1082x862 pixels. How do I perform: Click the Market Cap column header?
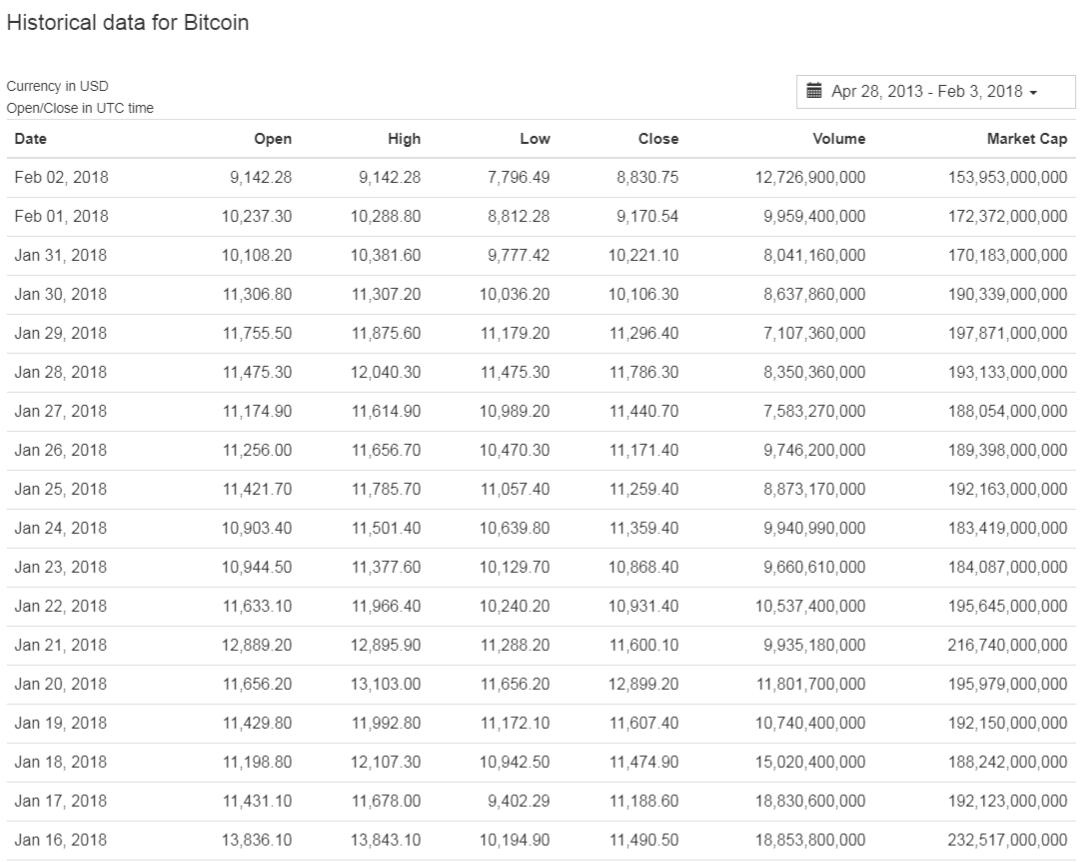pos(1026,139)
